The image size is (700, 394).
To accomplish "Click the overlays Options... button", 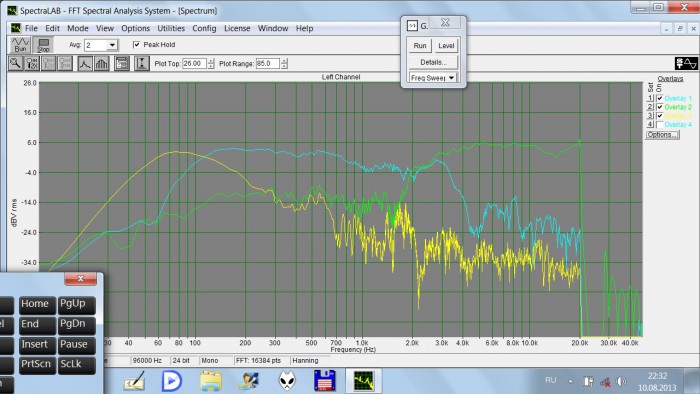I will tap(662, 134).
